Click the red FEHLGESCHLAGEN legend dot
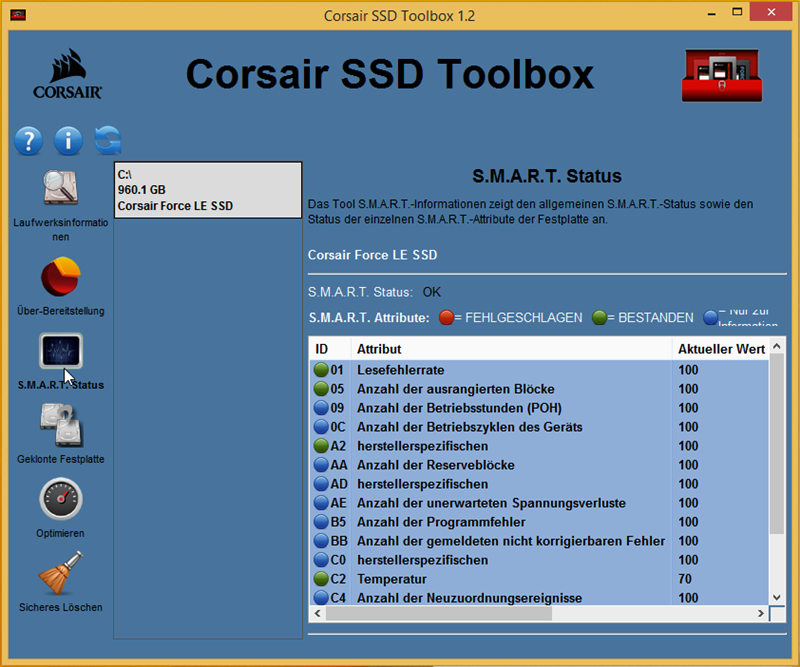The height and width of the screenshot is (667, 800). [x=446, y=317]
